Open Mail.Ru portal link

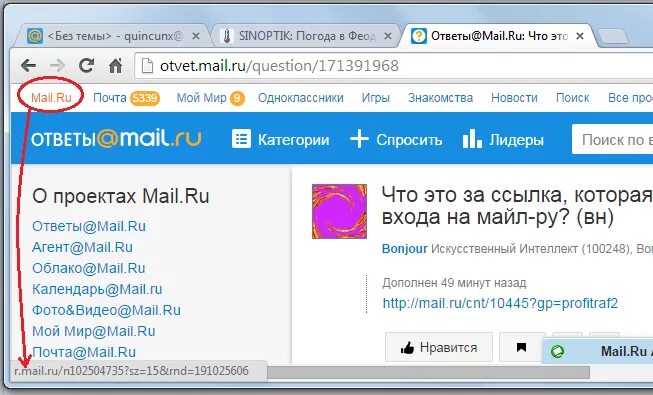pyautogui.click(x=51, y=98)
